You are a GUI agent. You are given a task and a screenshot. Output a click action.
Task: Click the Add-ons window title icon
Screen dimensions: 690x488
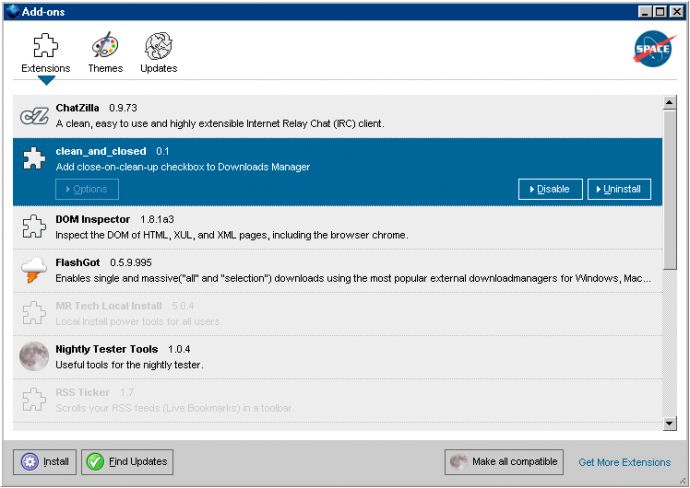point(12,11)
